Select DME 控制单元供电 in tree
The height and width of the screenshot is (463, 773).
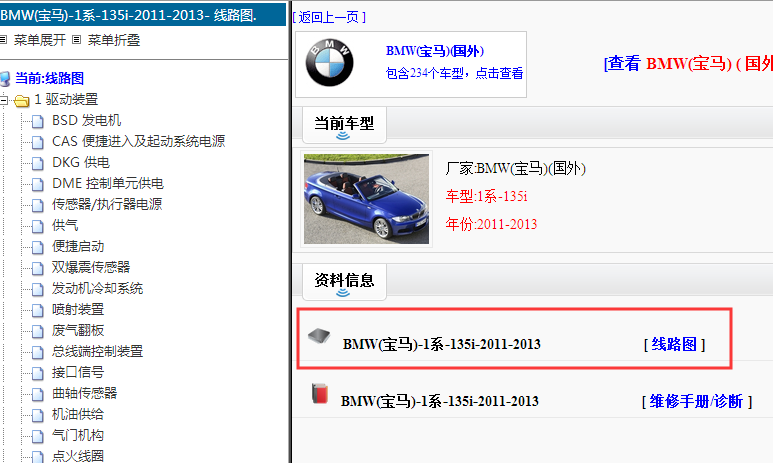(x=107, y=183)
